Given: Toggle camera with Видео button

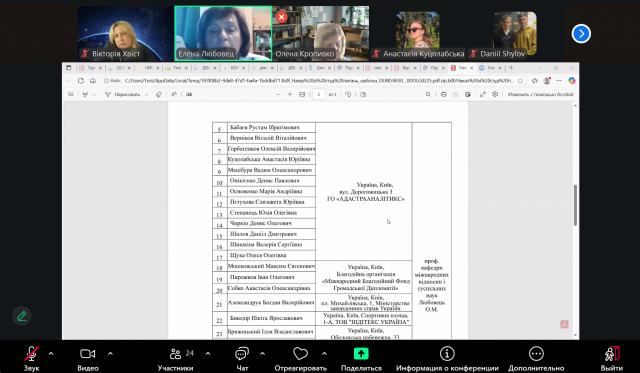Looking at the screenshot, I should click(x=88, y=358).
